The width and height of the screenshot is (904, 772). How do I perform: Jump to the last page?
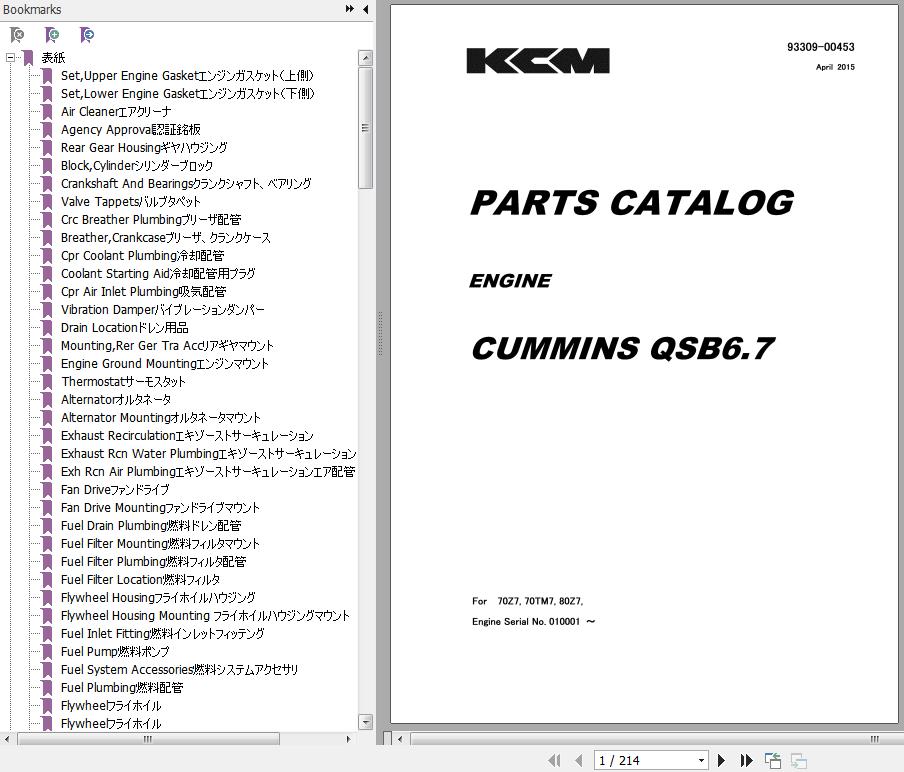tap(746, 760)
